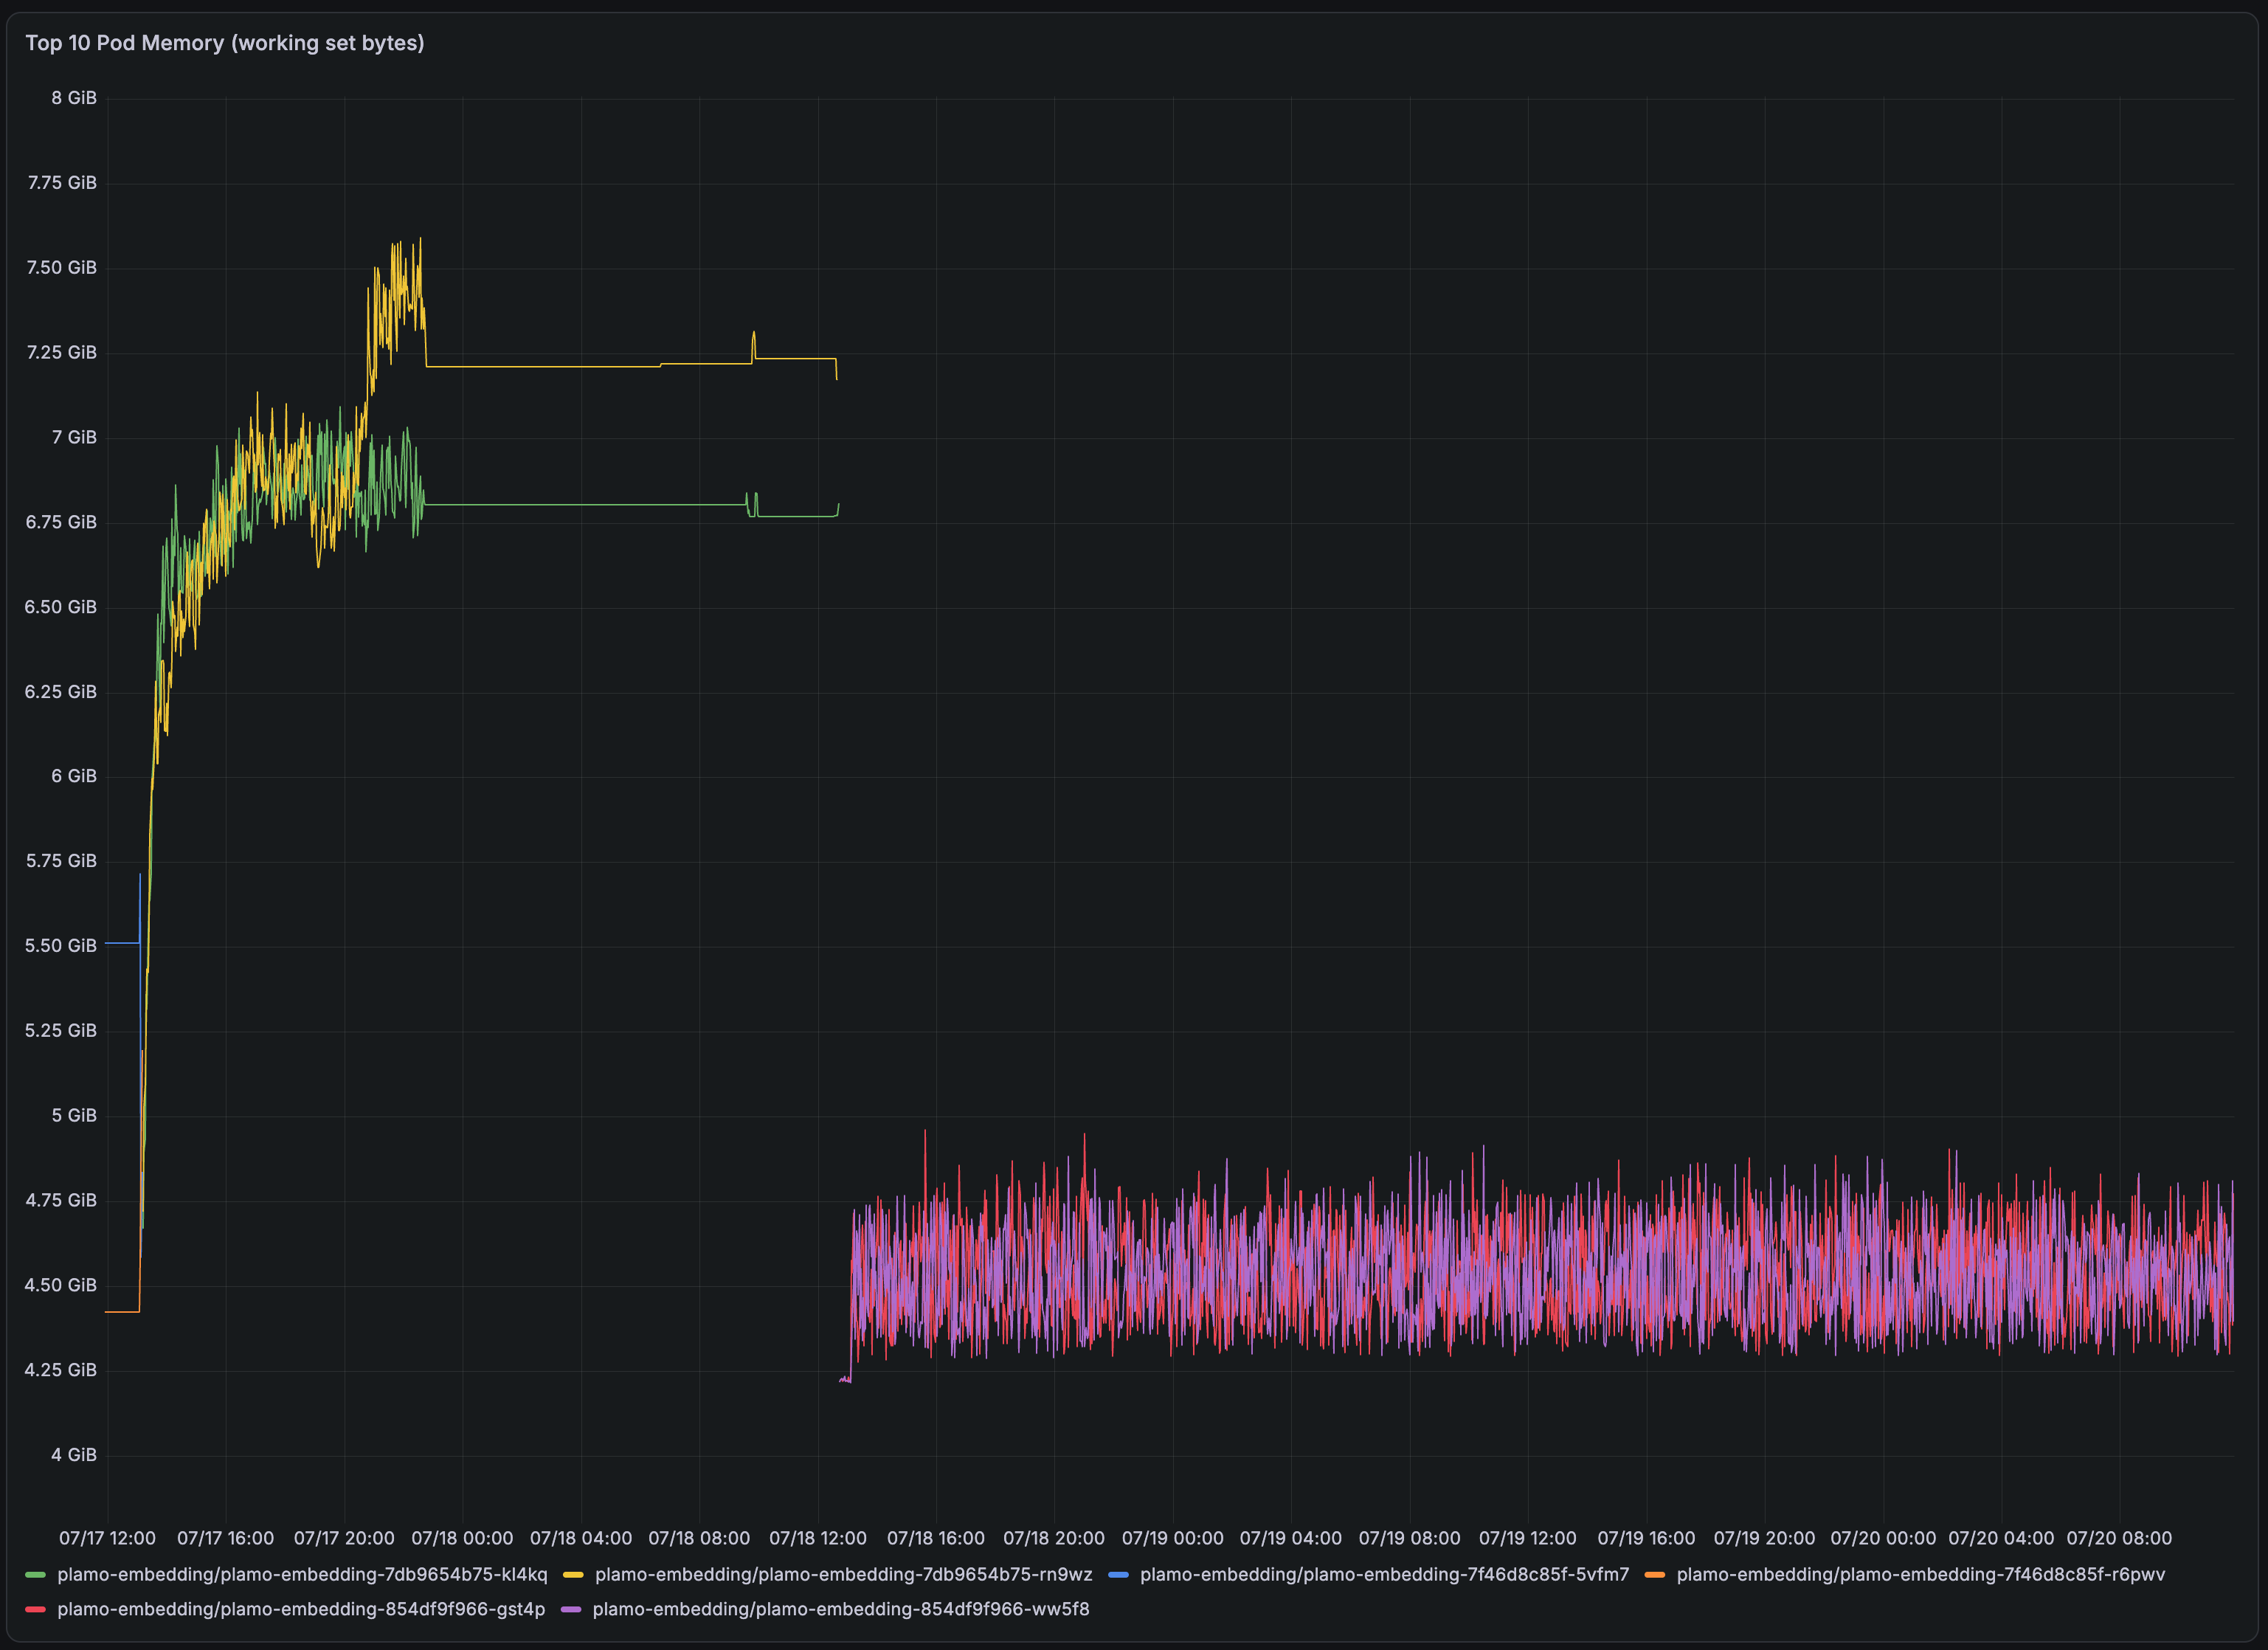Screen dimensions: 2268x1650
Task: Click purple color swatch for ww5f8 series
Action: 571,1610
